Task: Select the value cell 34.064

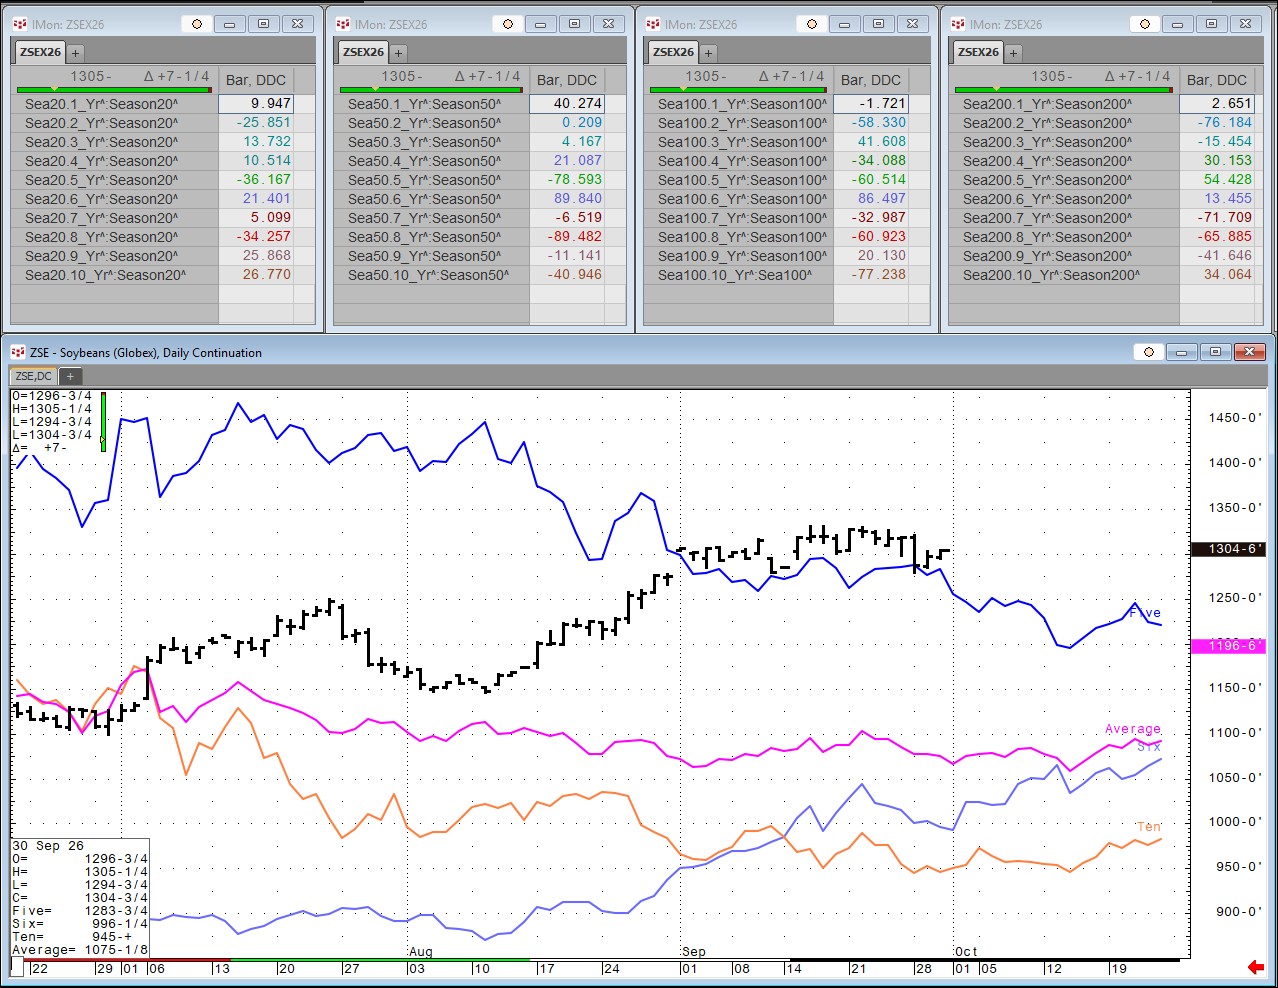Action: (1217, 275)
